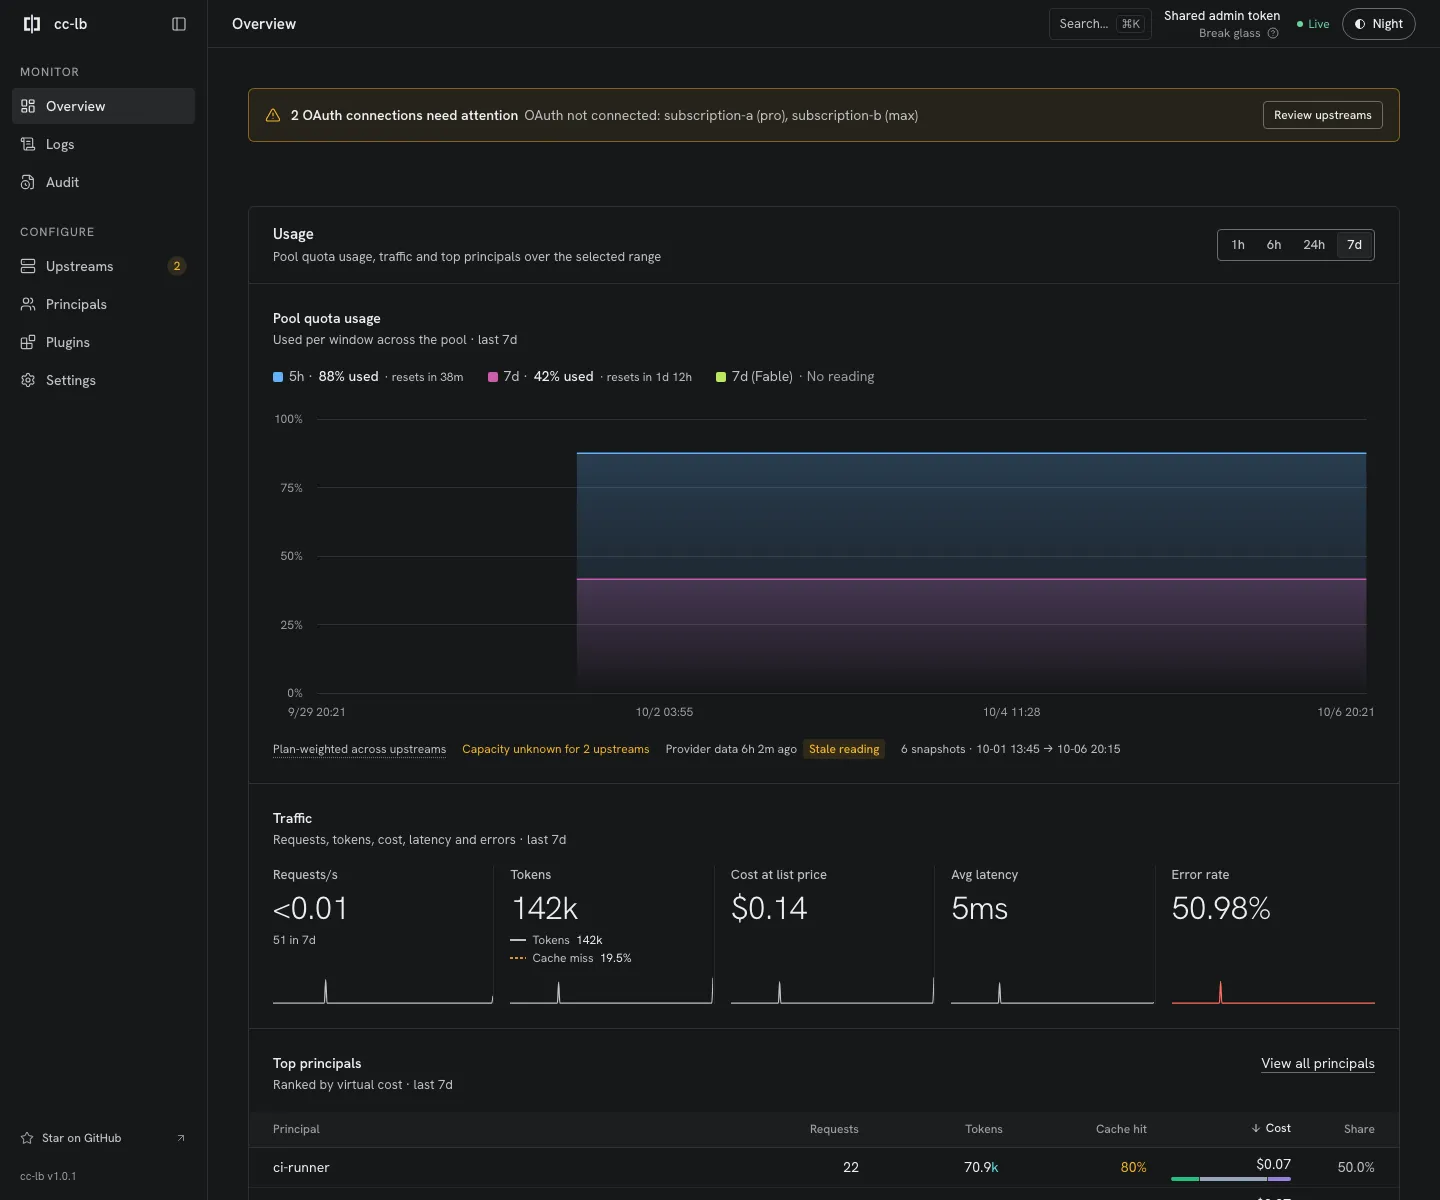The height and width of the screenshot is (1200, 1440).
Task: Open the Plugins page
Action: 103,342
